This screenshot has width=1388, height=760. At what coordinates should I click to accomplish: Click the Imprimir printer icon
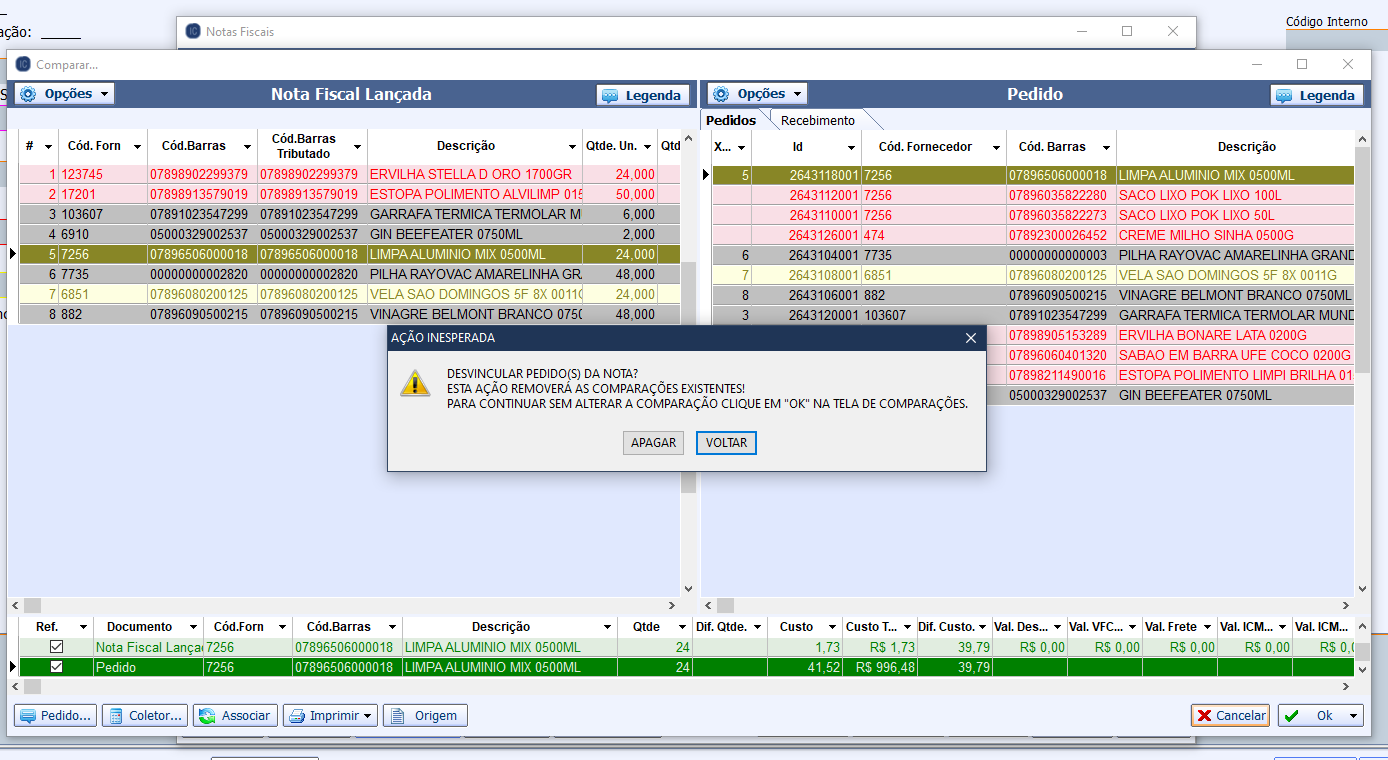click(x=296, y=716)
